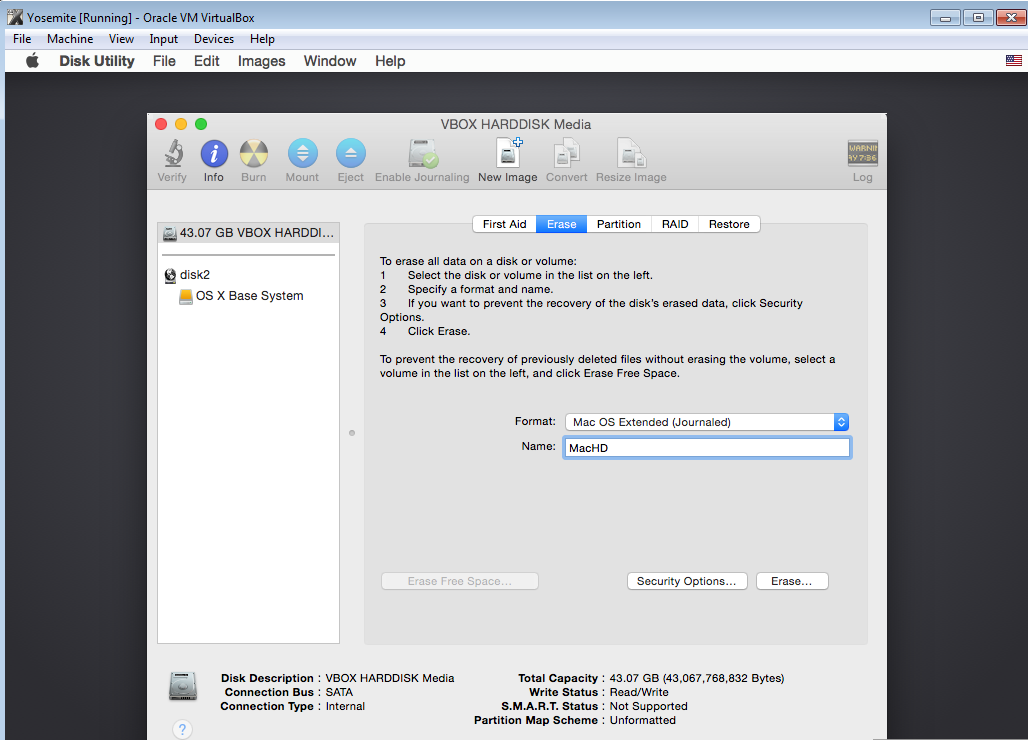Open the VirtualBox Devices menu
1028x740 pixels.
(x=214, y=39)
